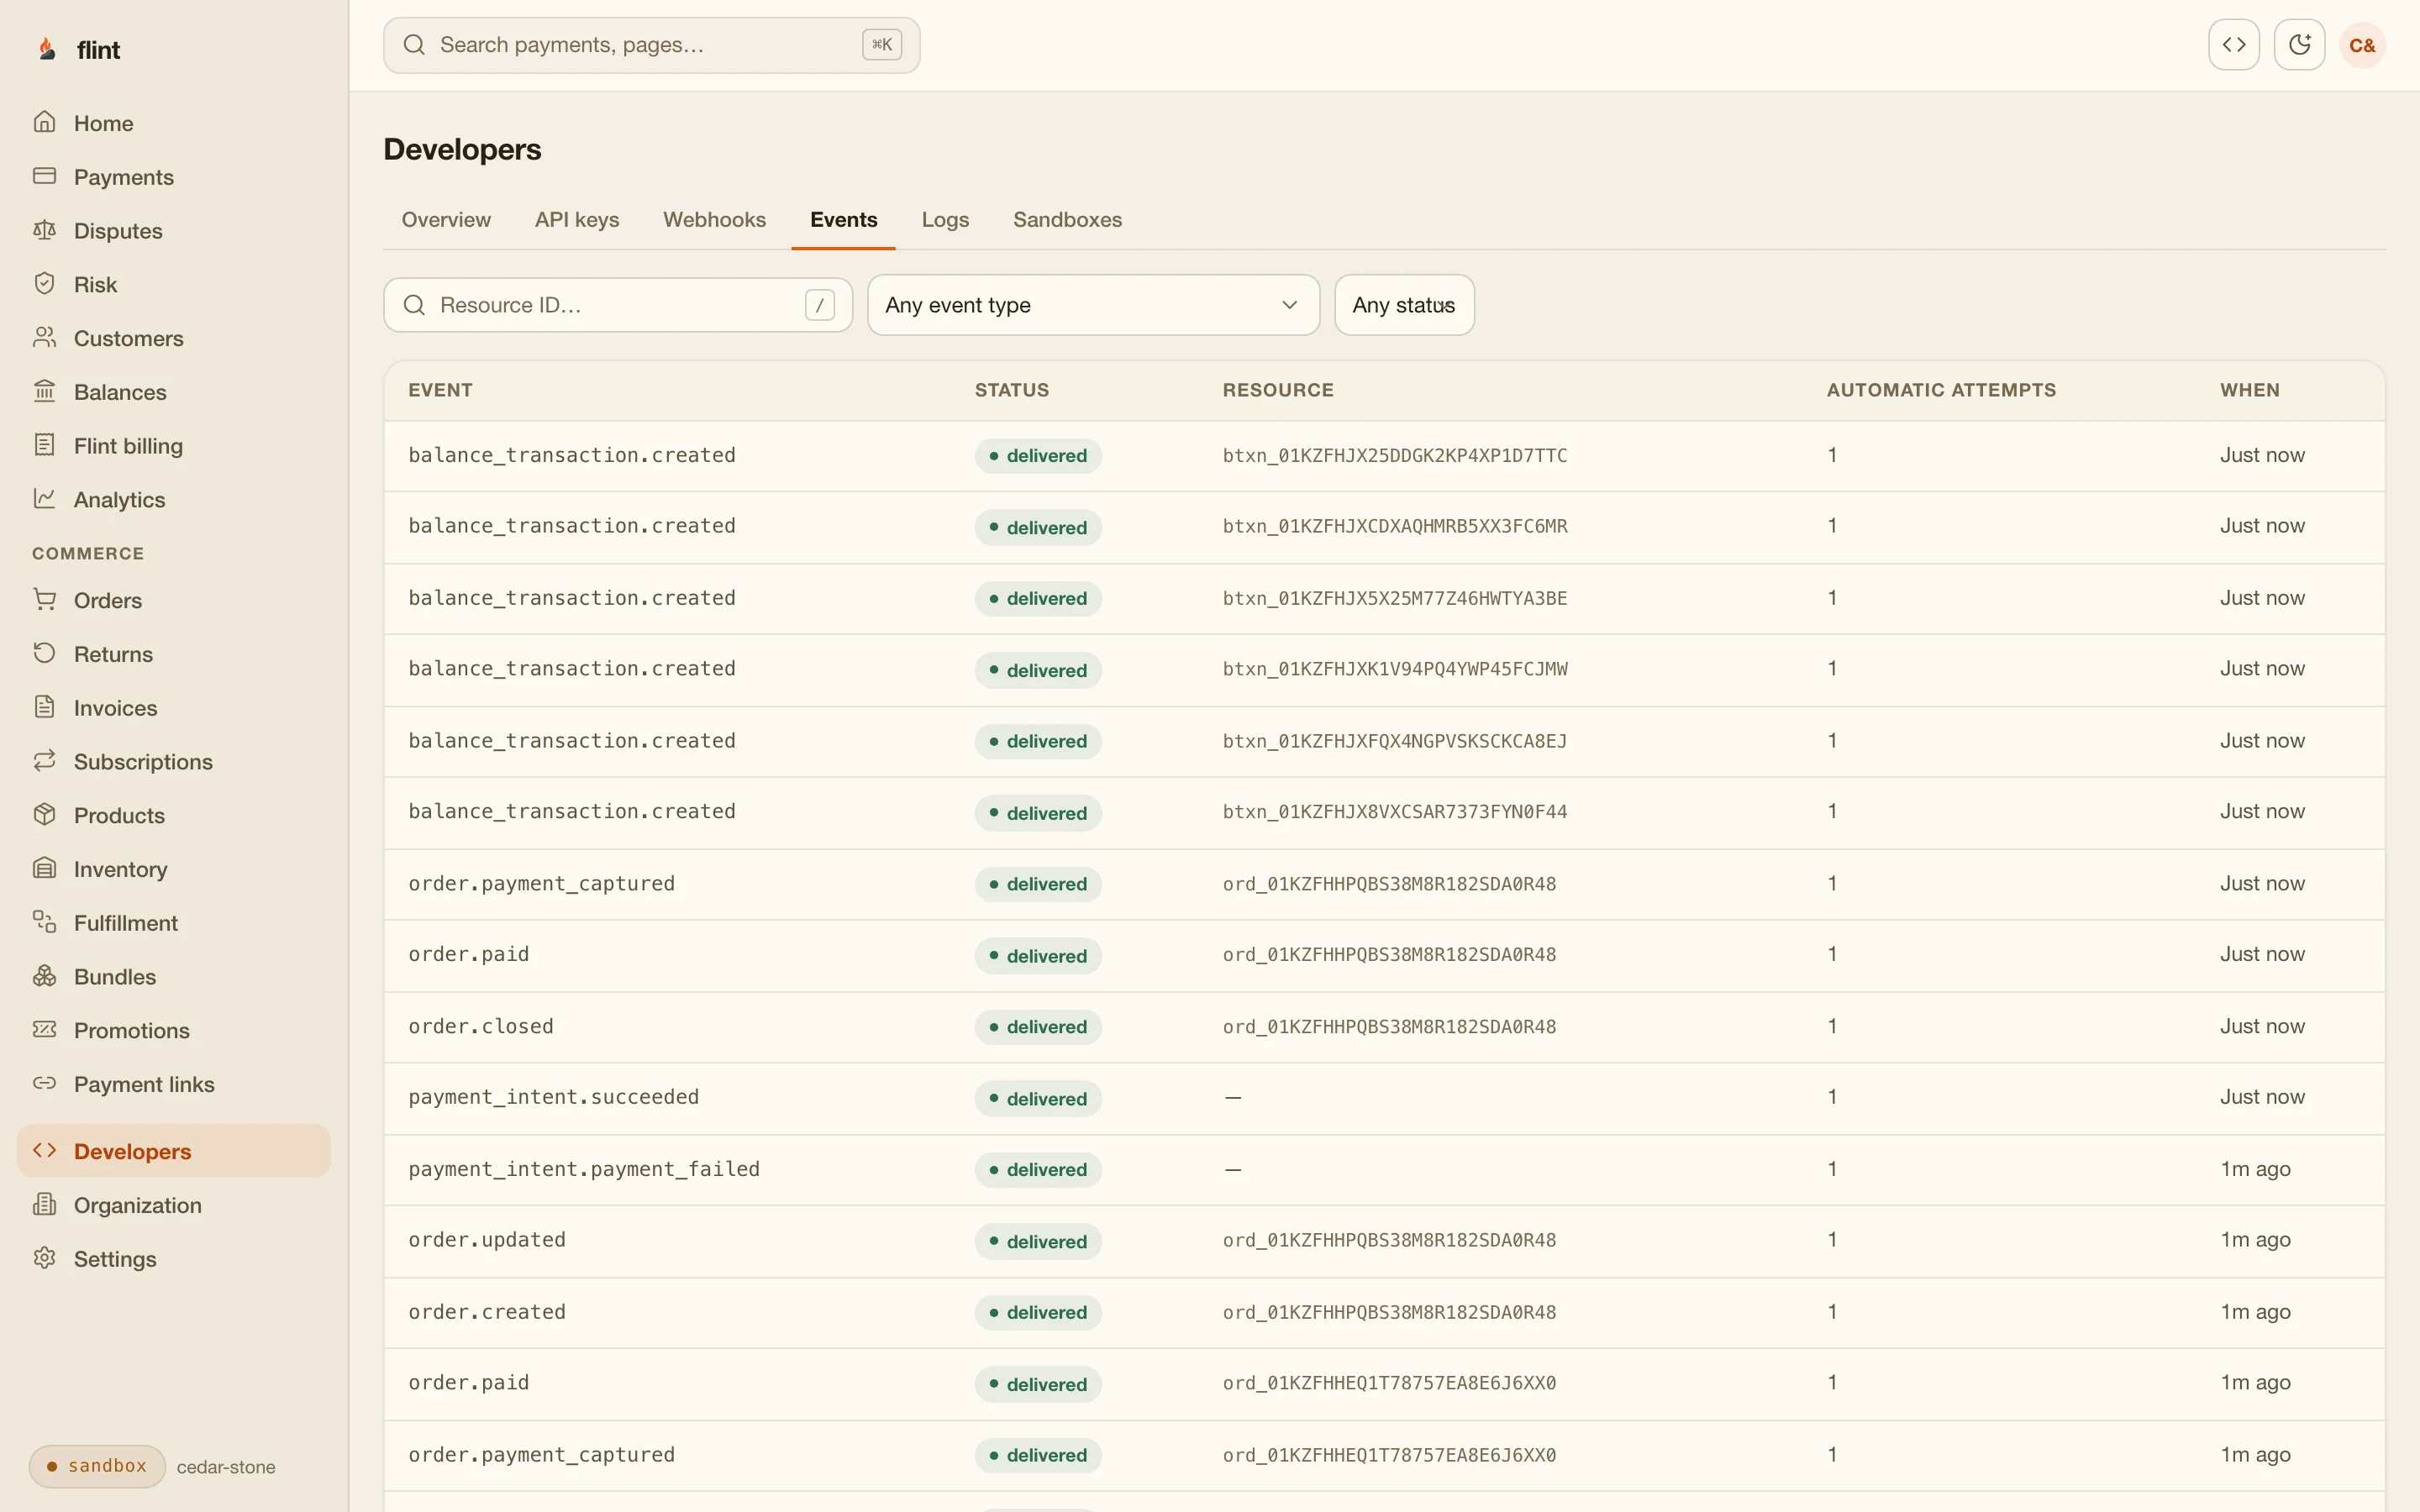Go to the Sandboxes tab
The height and width of the screenshot is (1512, 2420).
[1067, 219]
